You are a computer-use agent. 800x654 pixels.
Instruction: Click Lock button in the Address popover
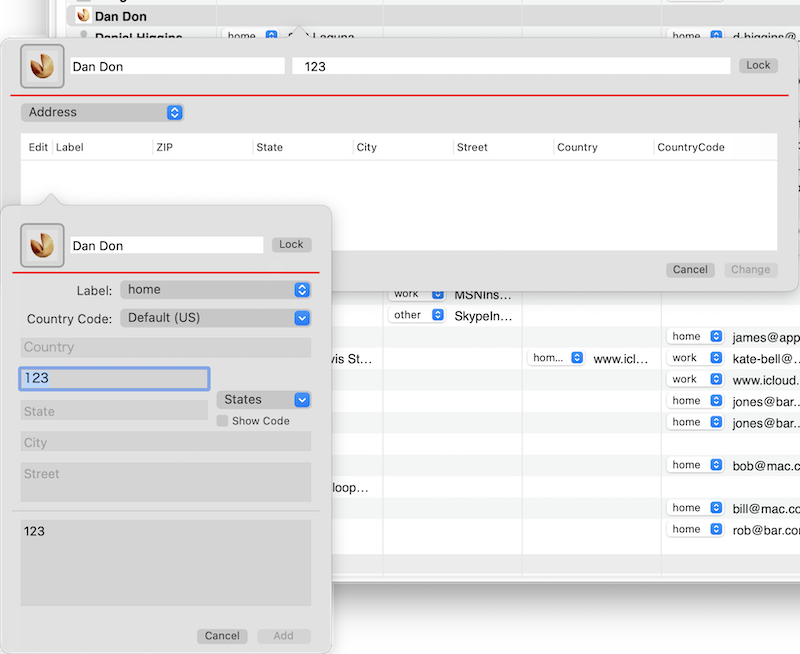coord(758,65)
